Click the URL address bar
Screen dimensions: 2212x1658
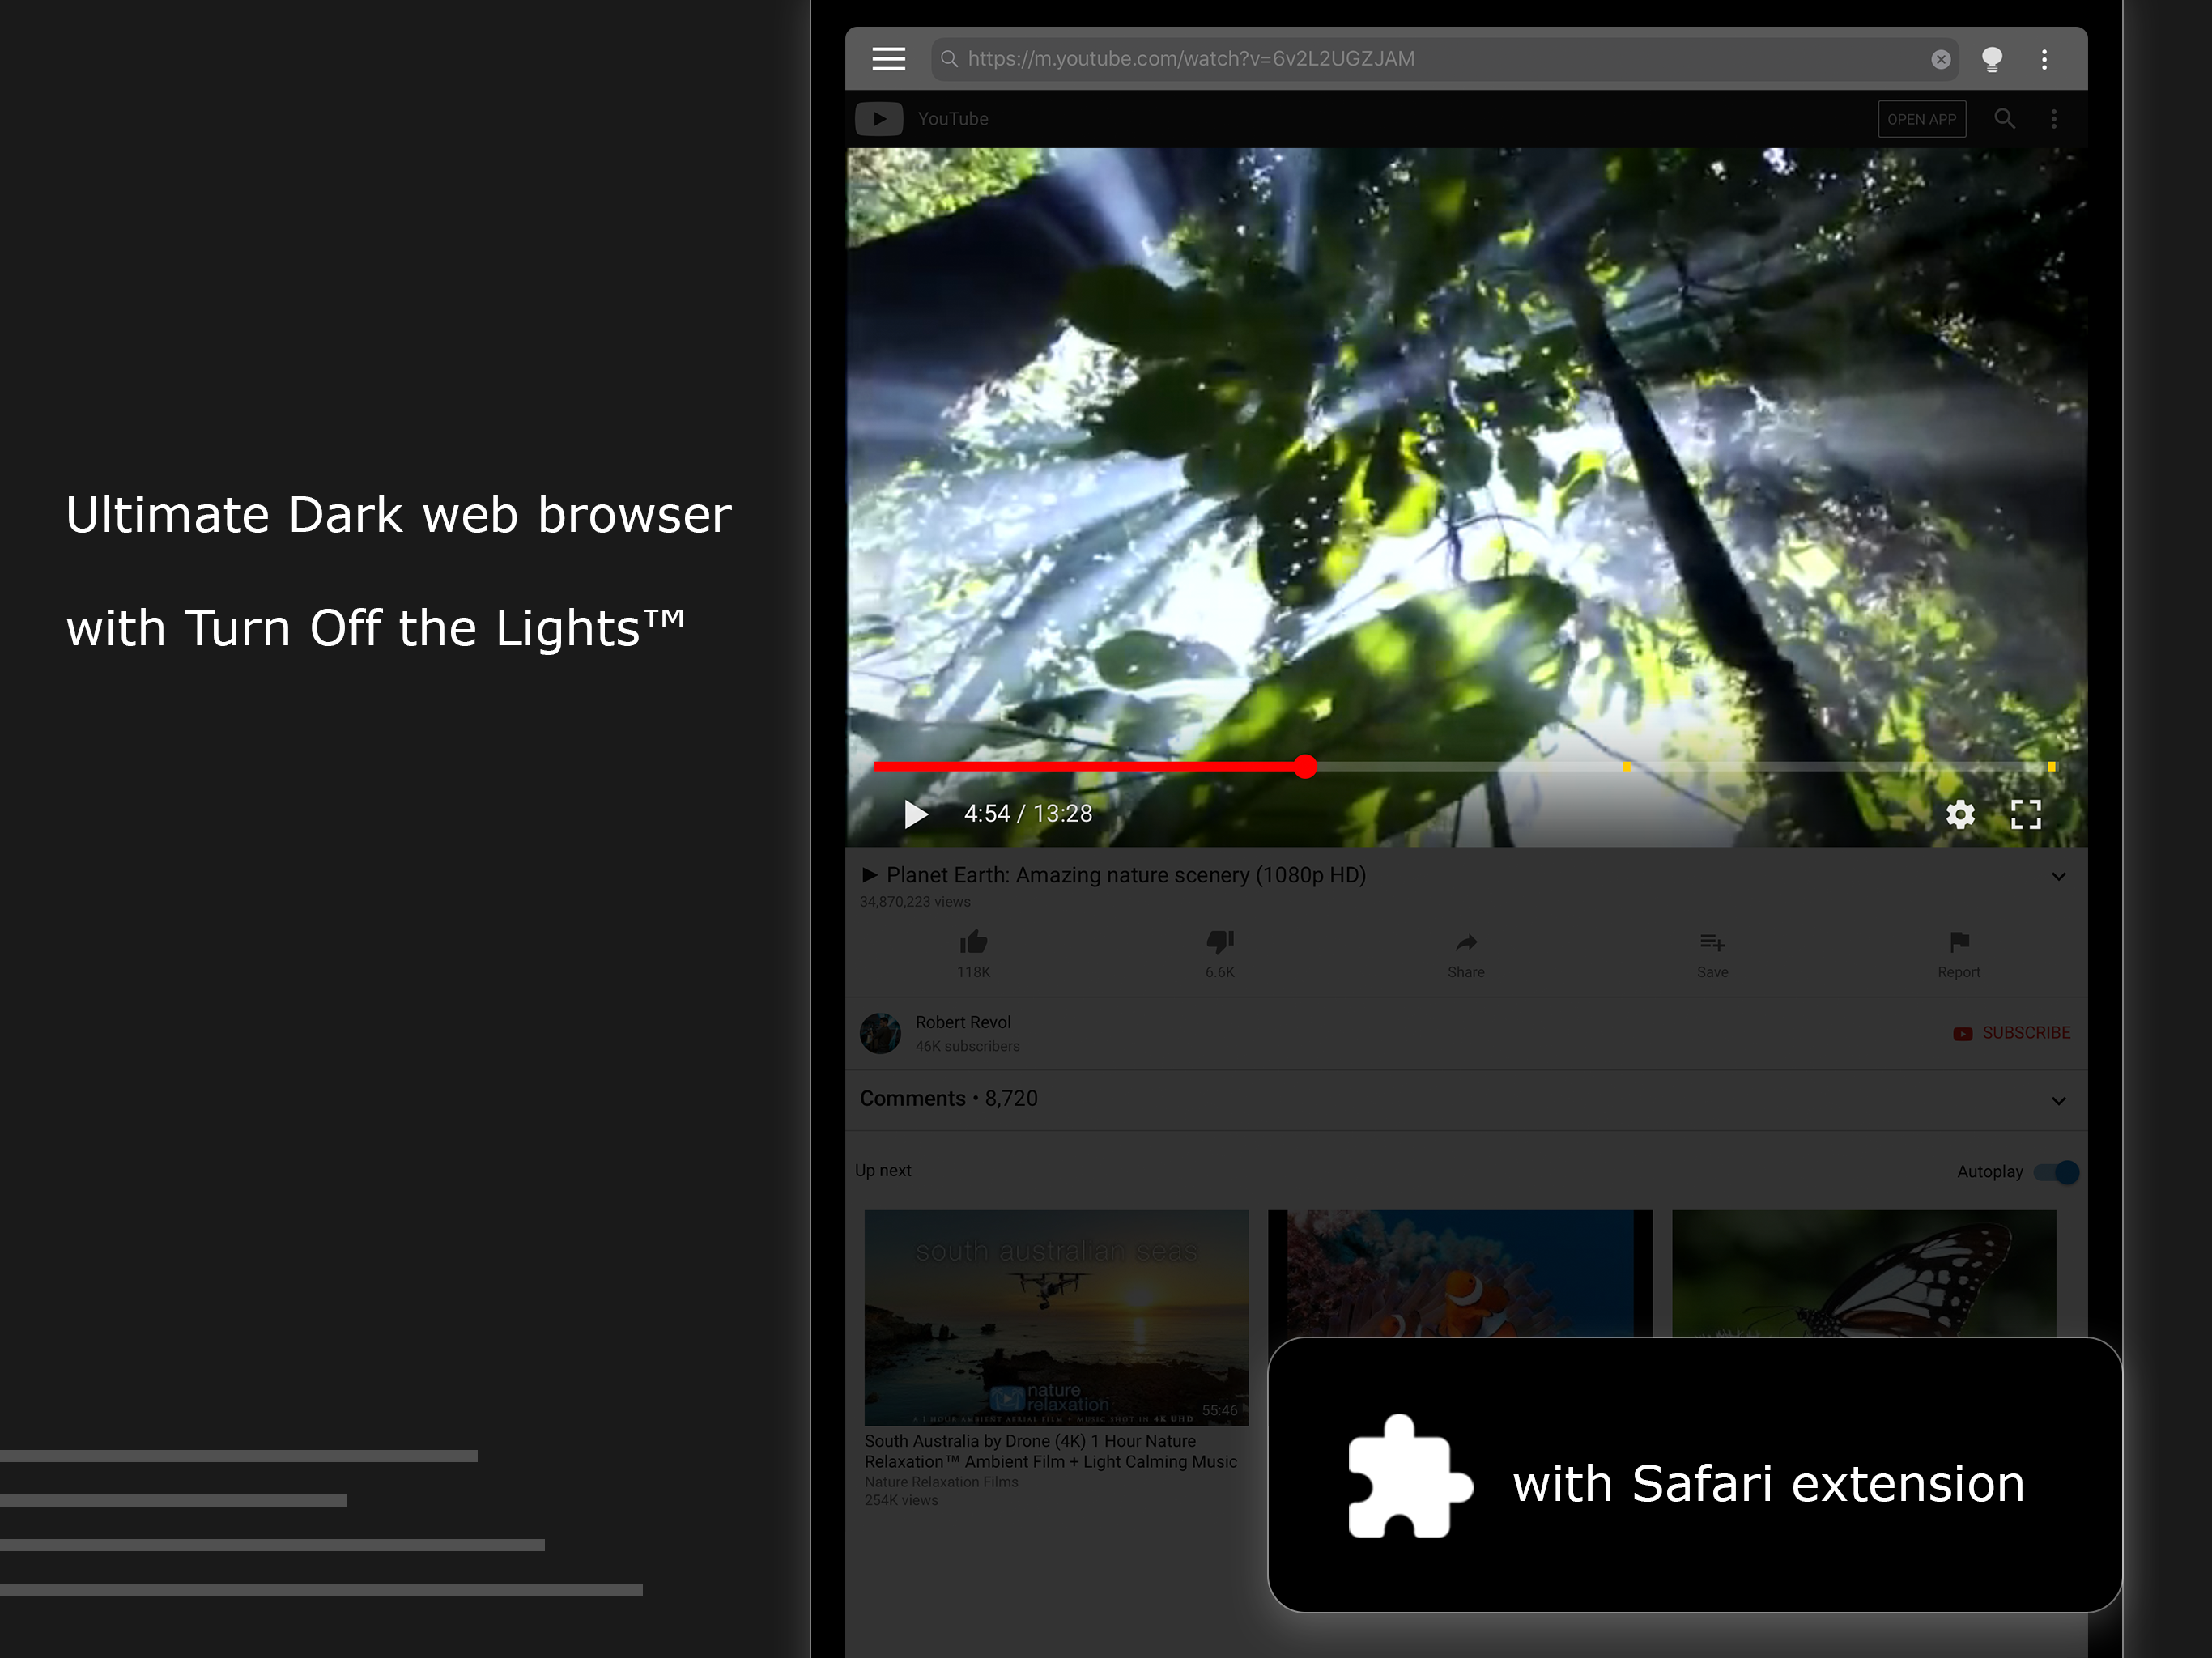(x=1445, y=59)
